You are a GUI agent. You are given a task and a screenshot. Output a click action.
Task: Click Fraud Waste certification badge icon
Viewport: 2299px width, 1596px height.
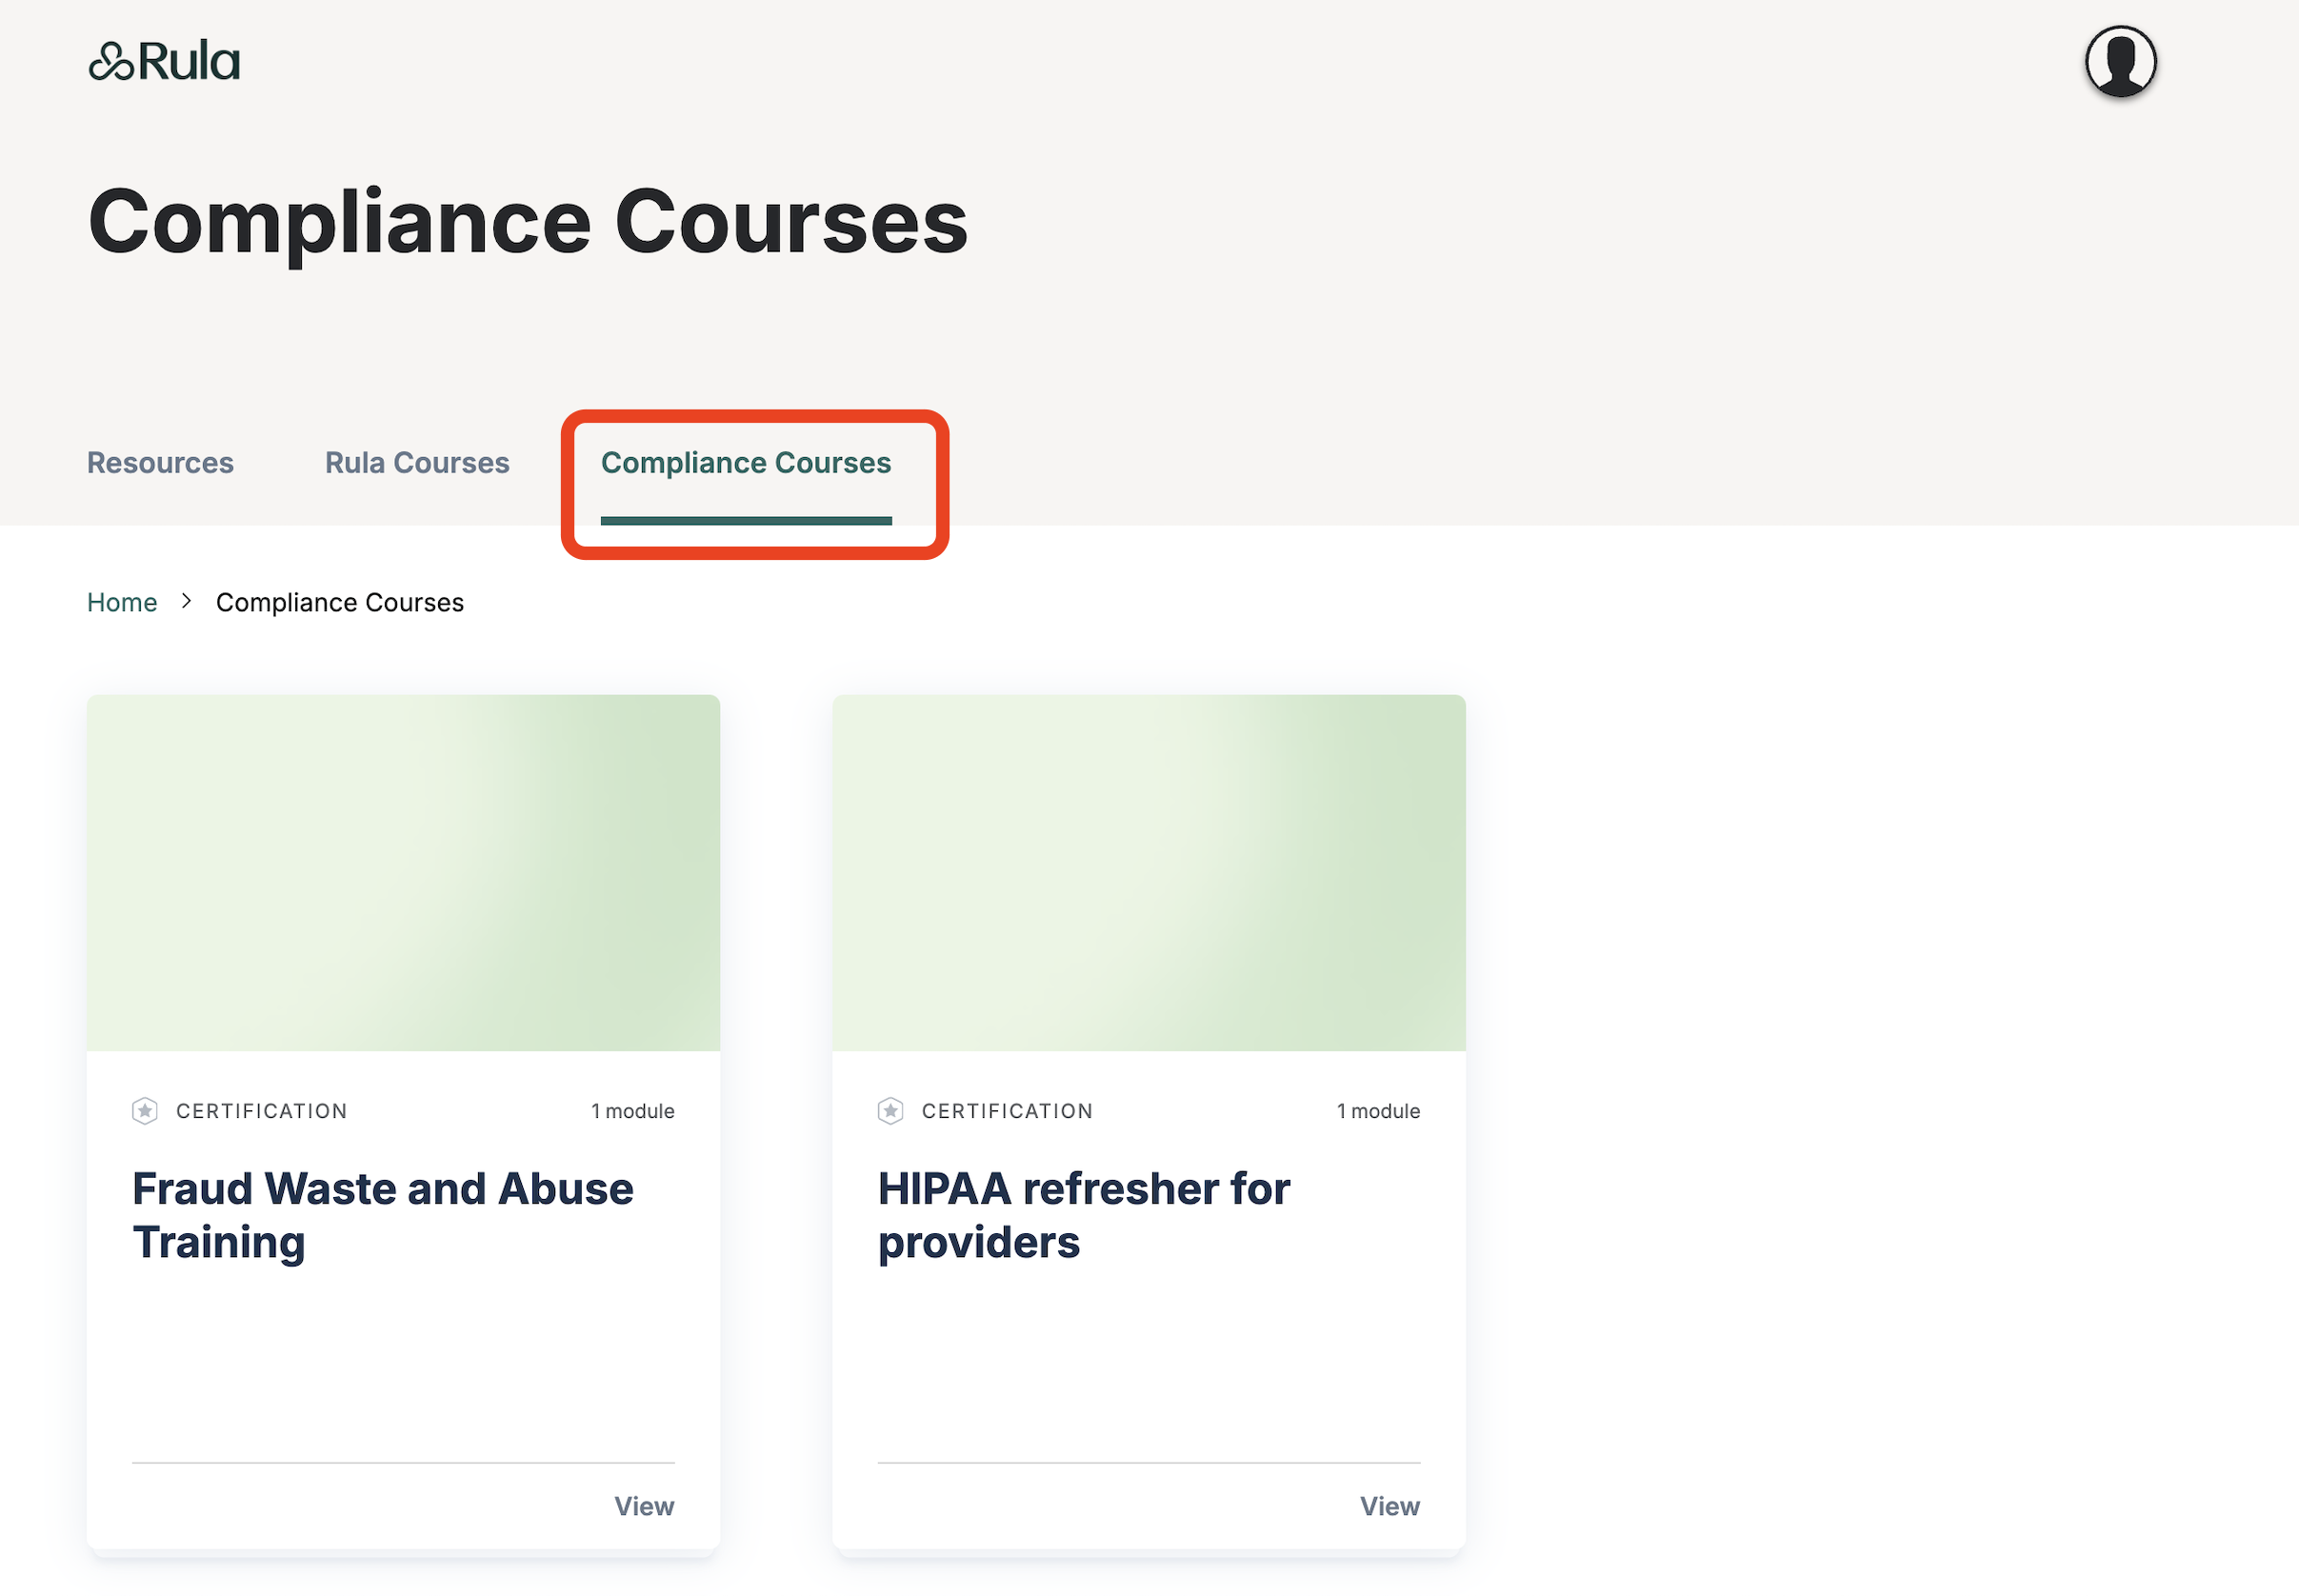click(x=145, y=1111)
